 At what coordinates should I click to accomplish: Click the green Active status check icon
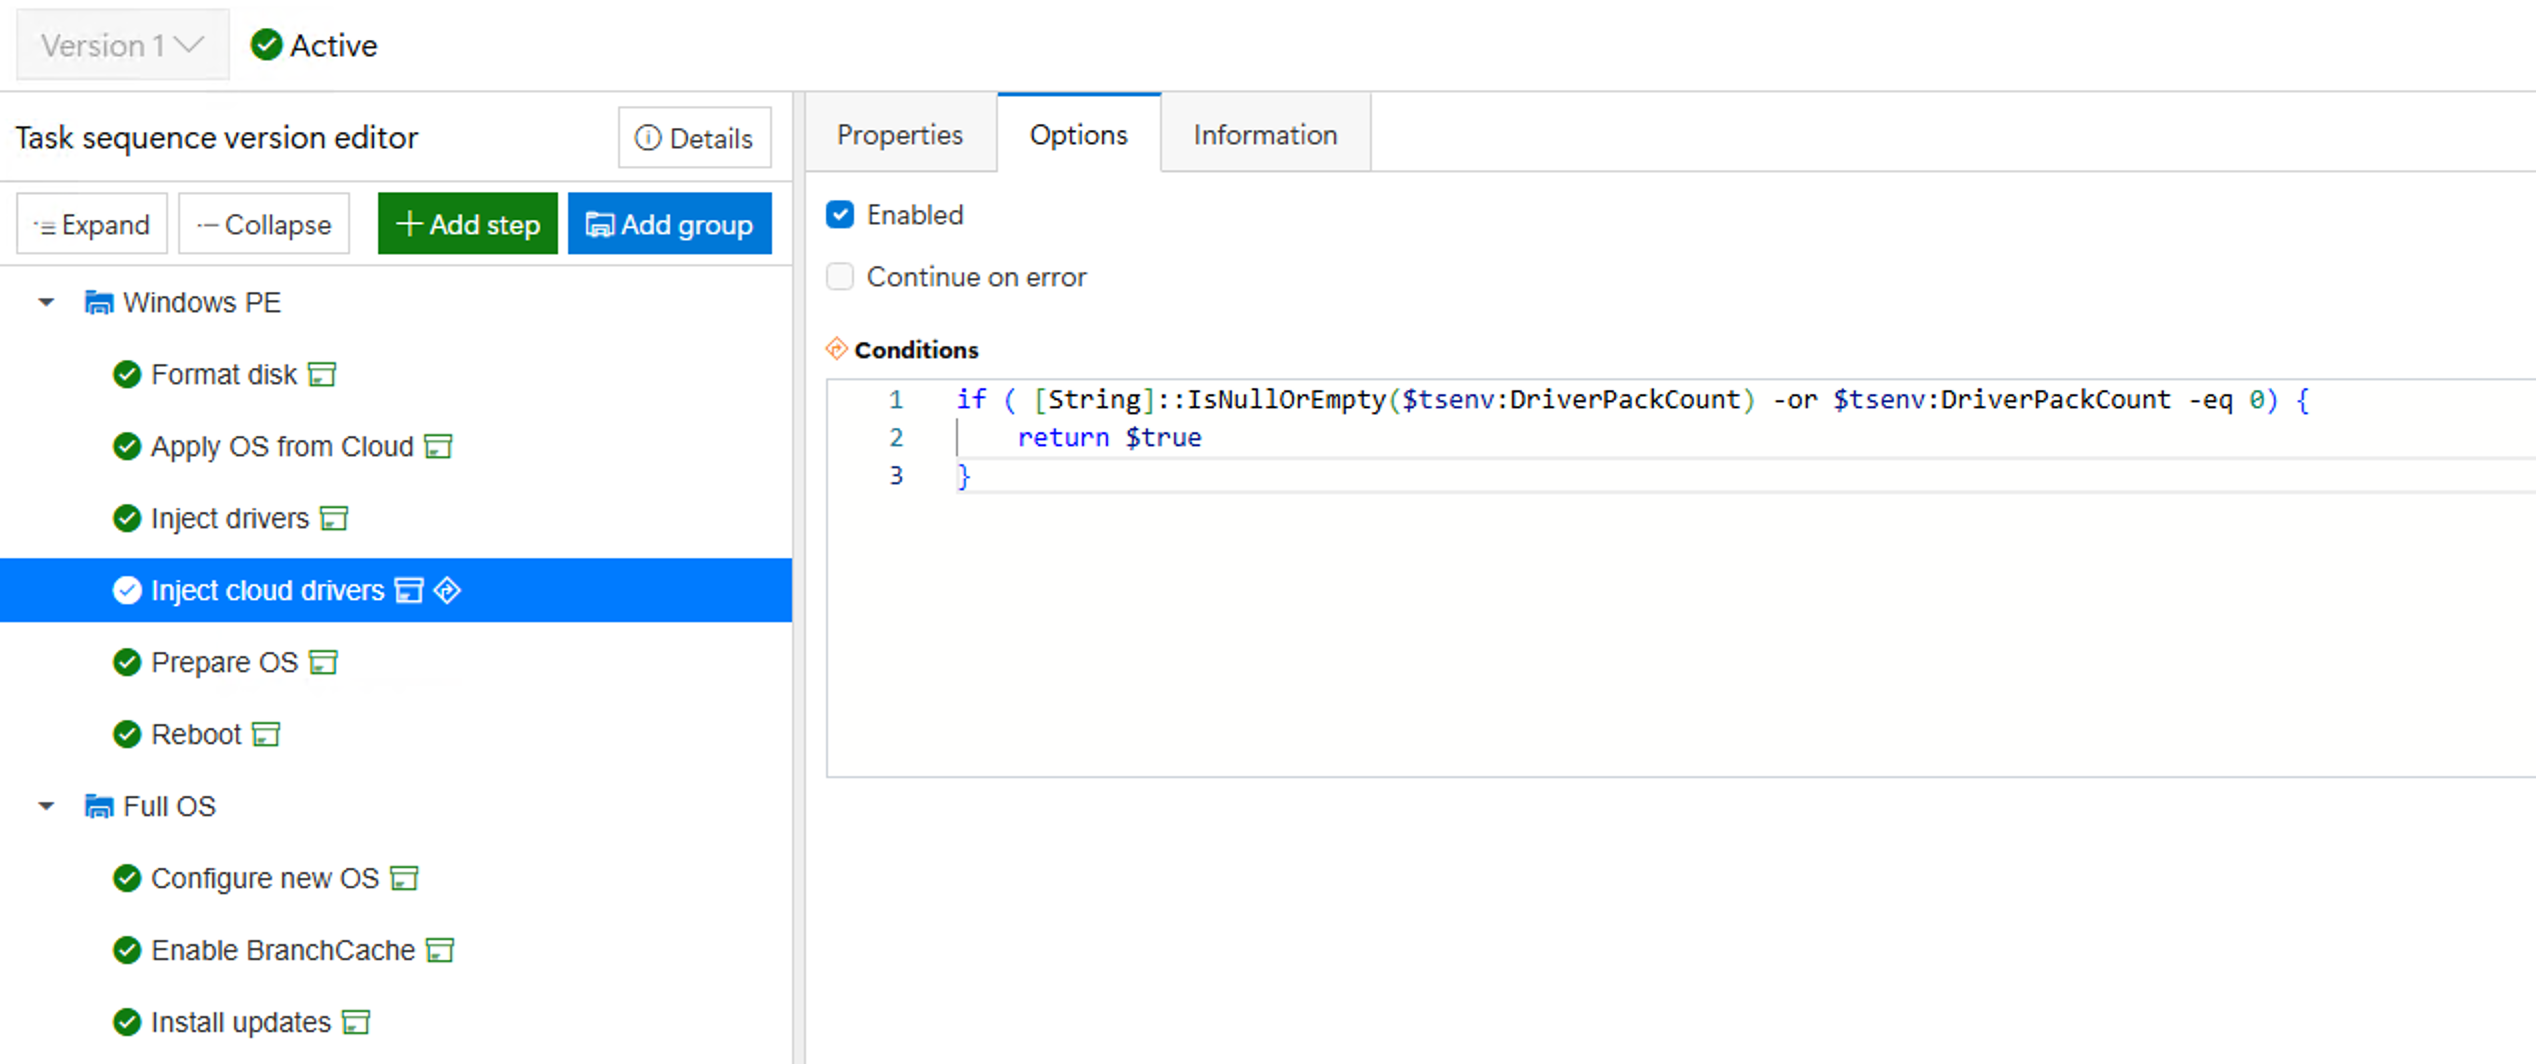(266, 45)
